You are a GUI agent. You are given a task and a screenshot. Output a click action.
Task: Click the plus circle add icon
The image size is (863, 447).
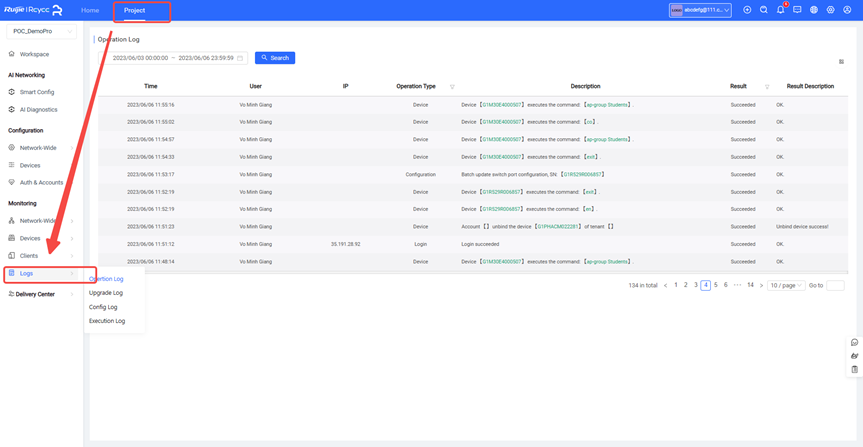click(x=747, y=10)
